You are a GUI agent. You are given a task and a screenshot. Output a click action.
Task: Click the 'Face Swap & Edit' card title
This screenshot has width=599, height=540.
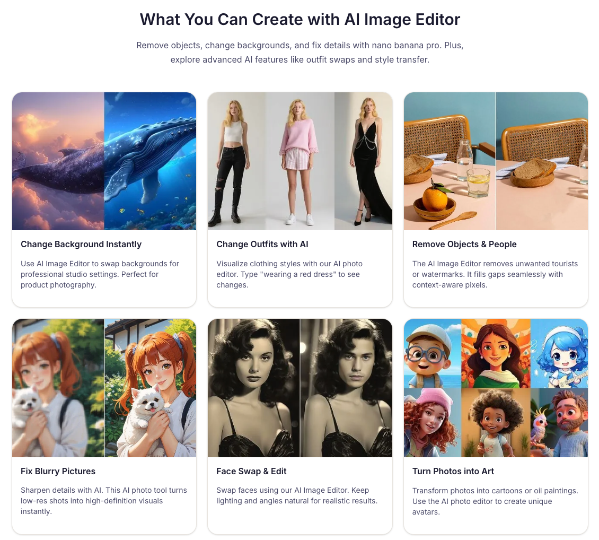[251, 471]
